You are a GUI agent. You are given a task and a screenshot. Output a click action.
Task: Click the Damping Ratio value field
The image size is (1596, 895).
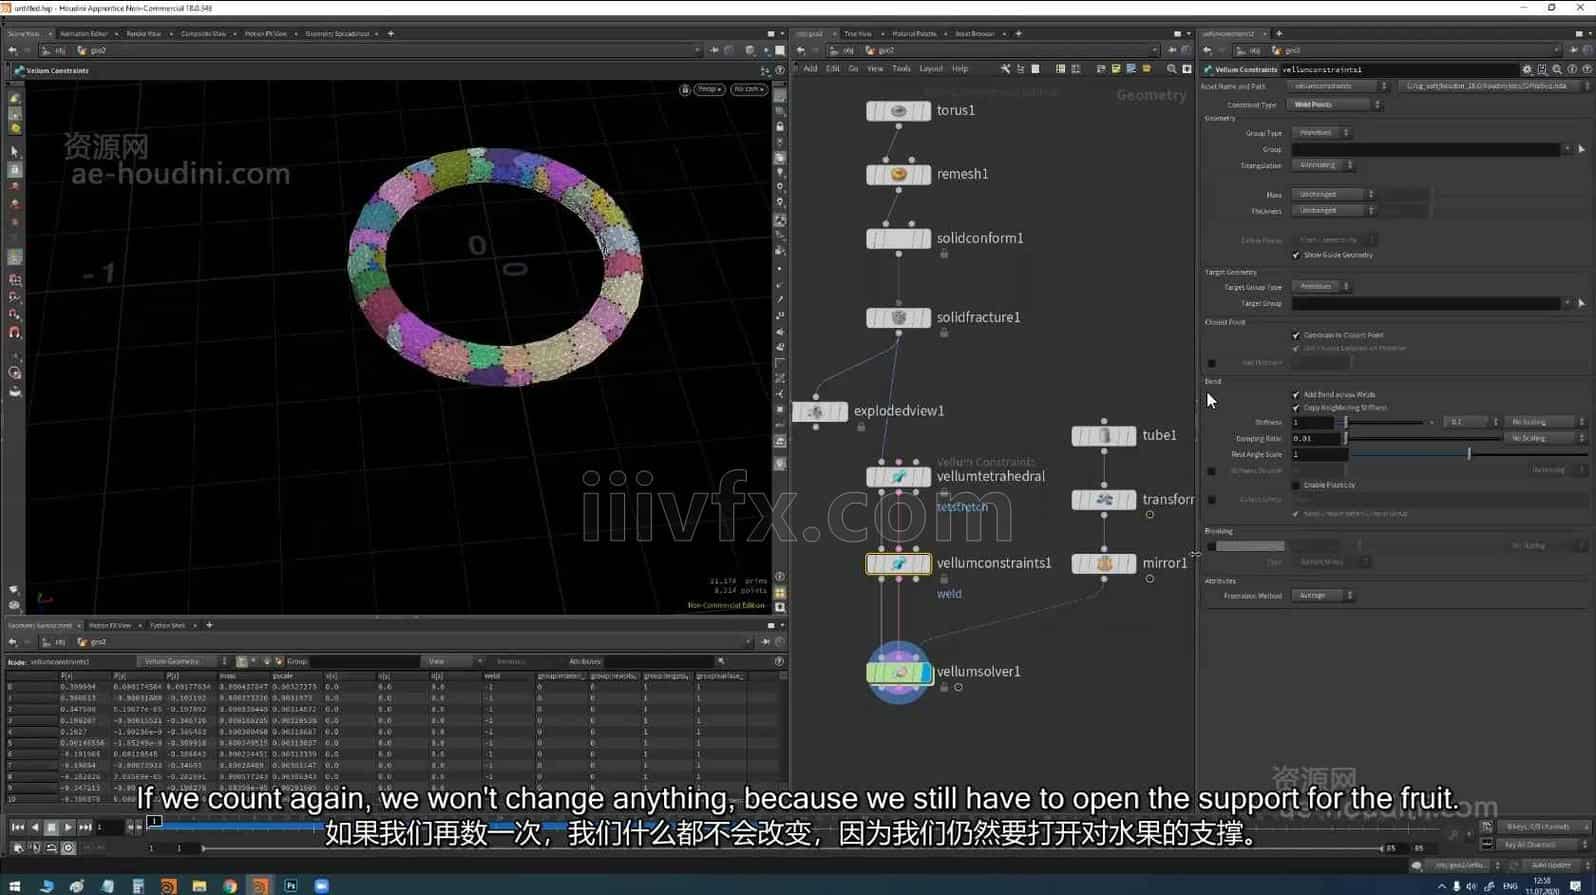pyautogui.click(x=1315, y=439)
